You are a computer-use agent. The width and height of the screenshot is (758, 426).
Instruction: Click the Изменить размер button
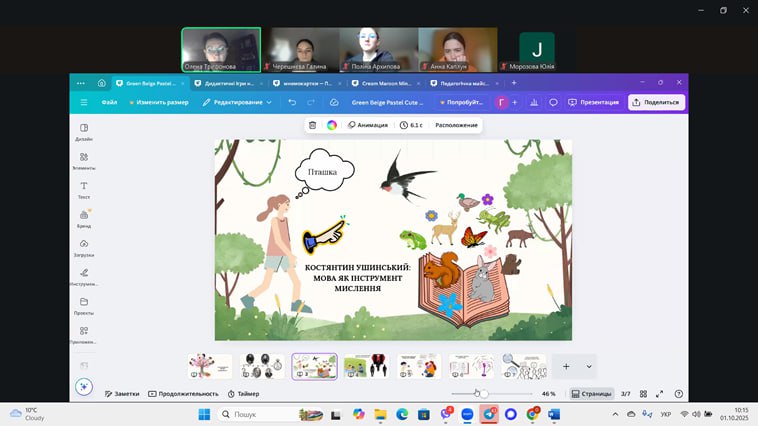point(159,103)
